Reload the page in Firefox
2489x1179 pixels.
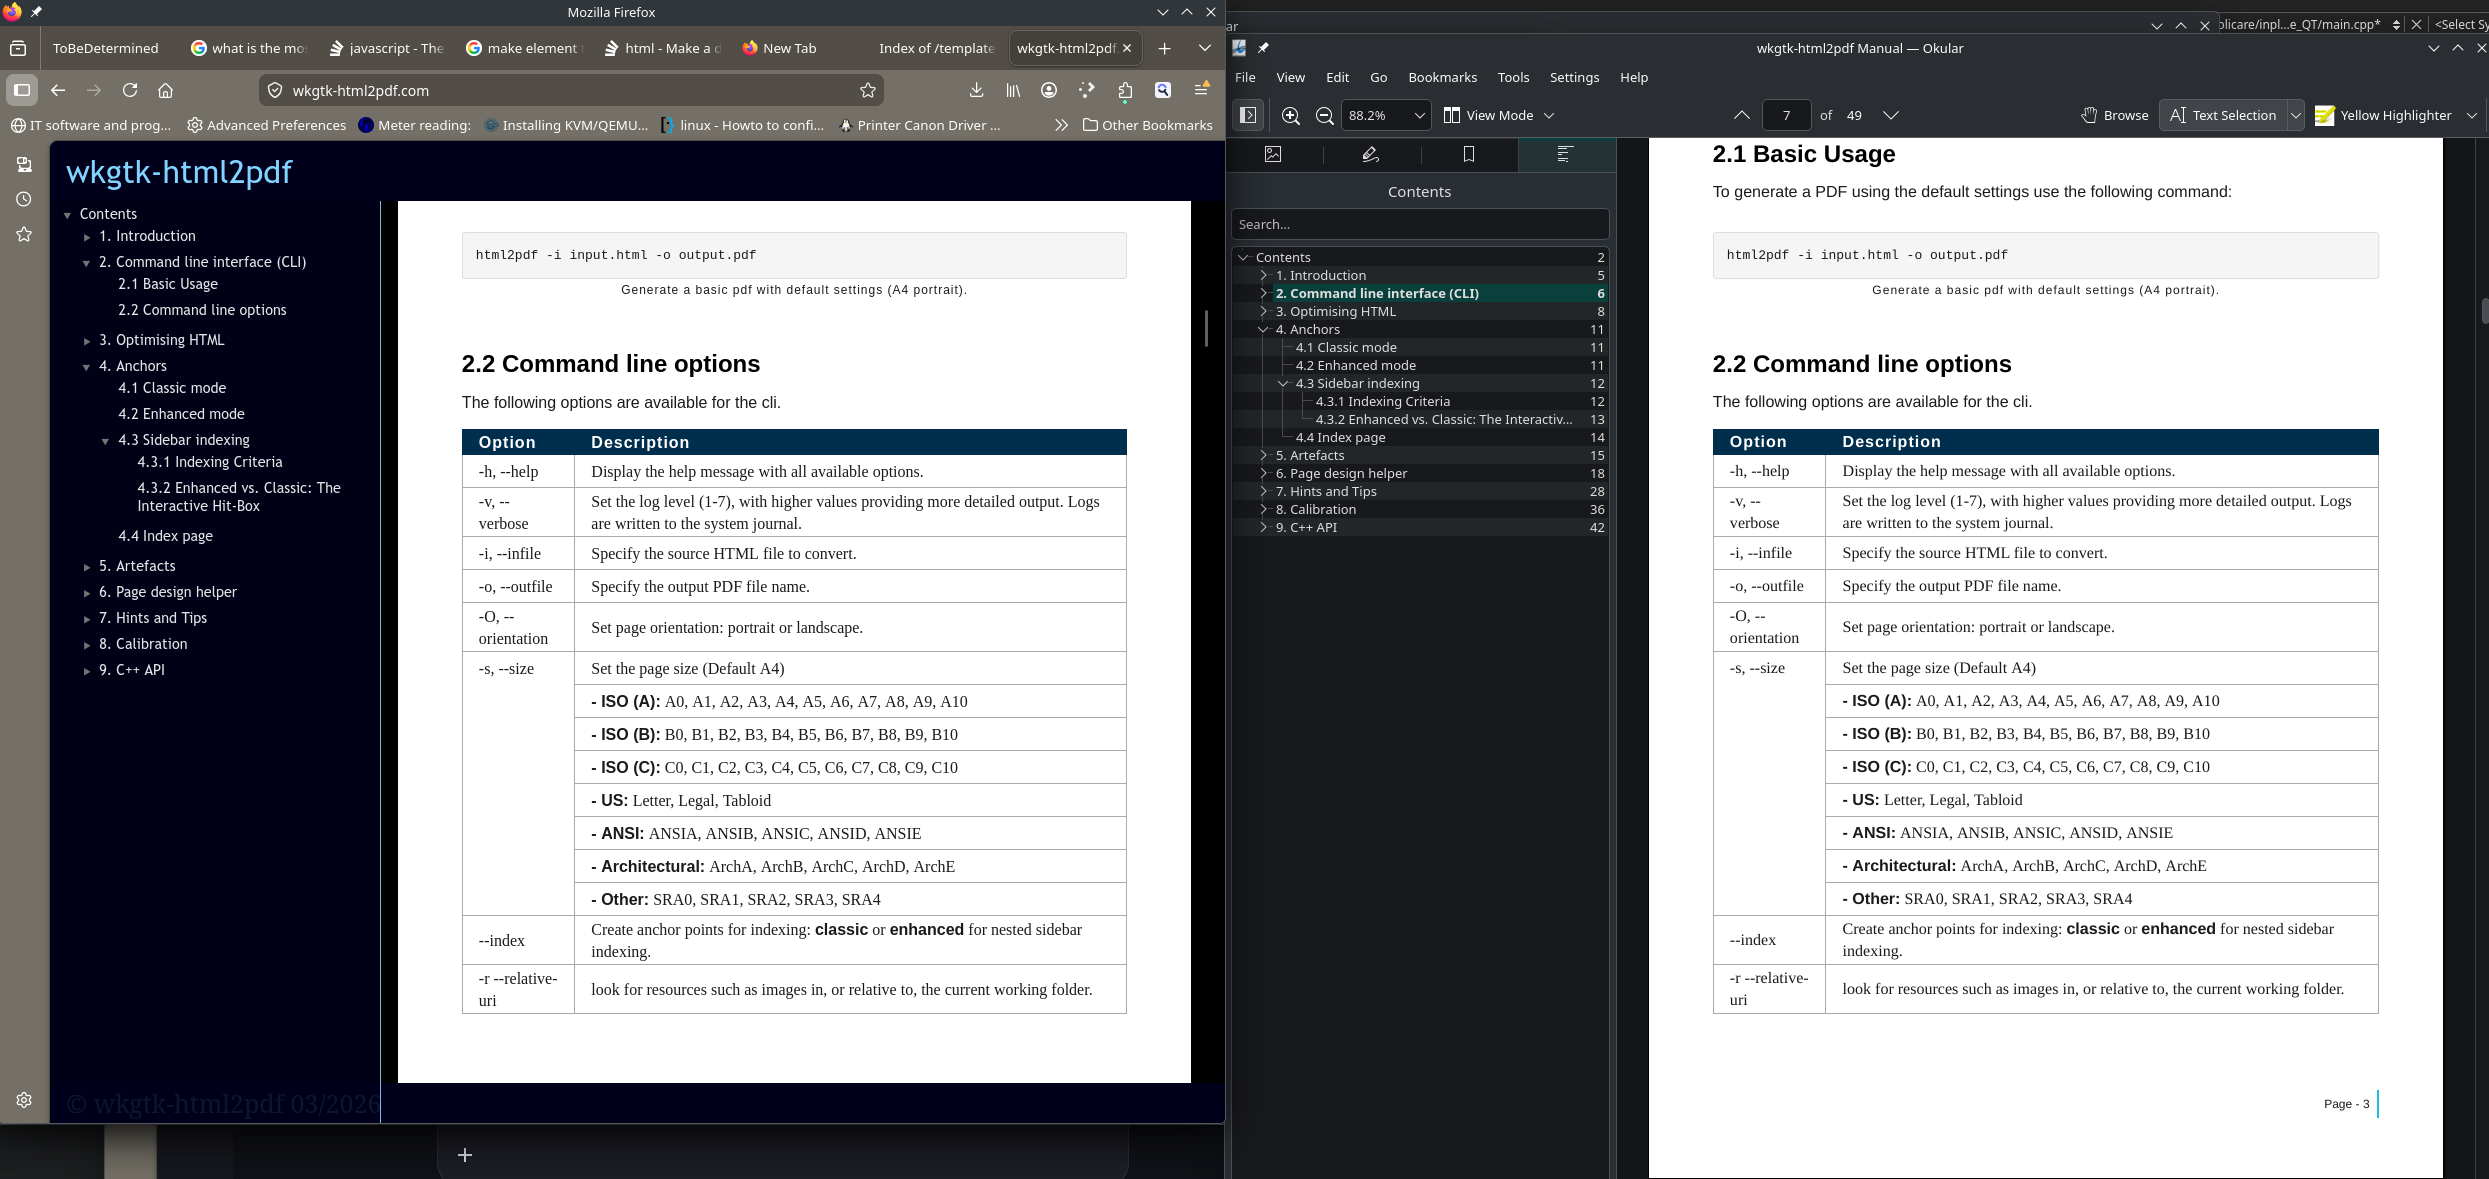(x=130, y=90)
